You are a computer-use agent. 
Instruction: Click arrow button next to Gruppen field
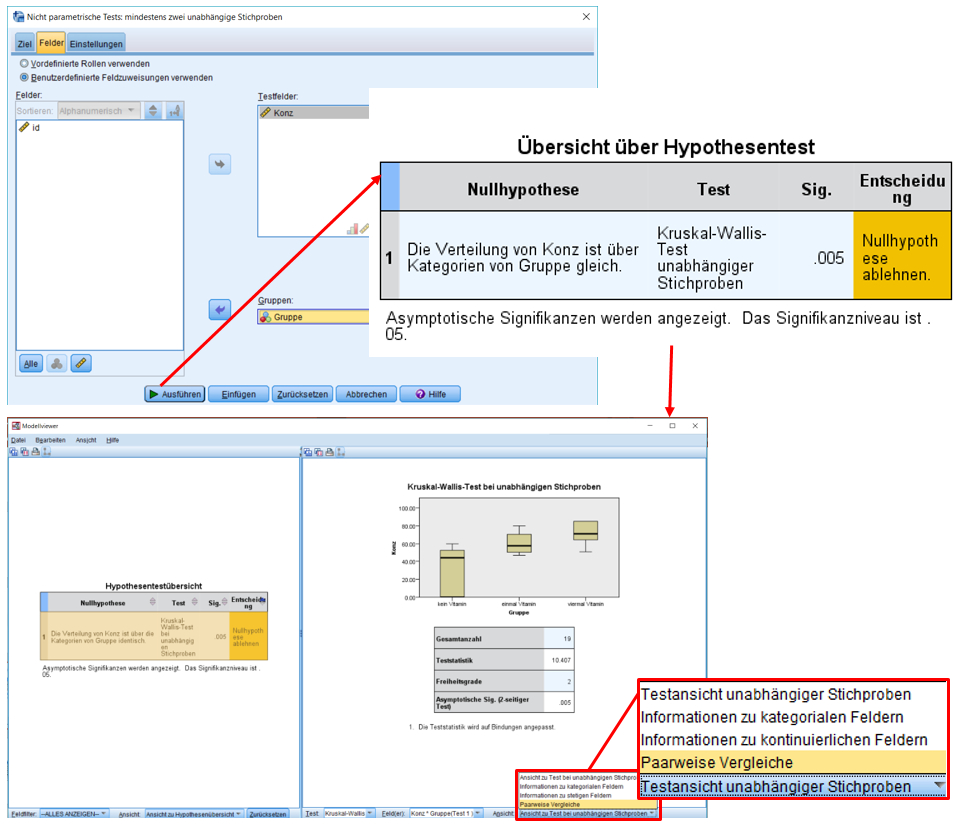pos(220,310)
